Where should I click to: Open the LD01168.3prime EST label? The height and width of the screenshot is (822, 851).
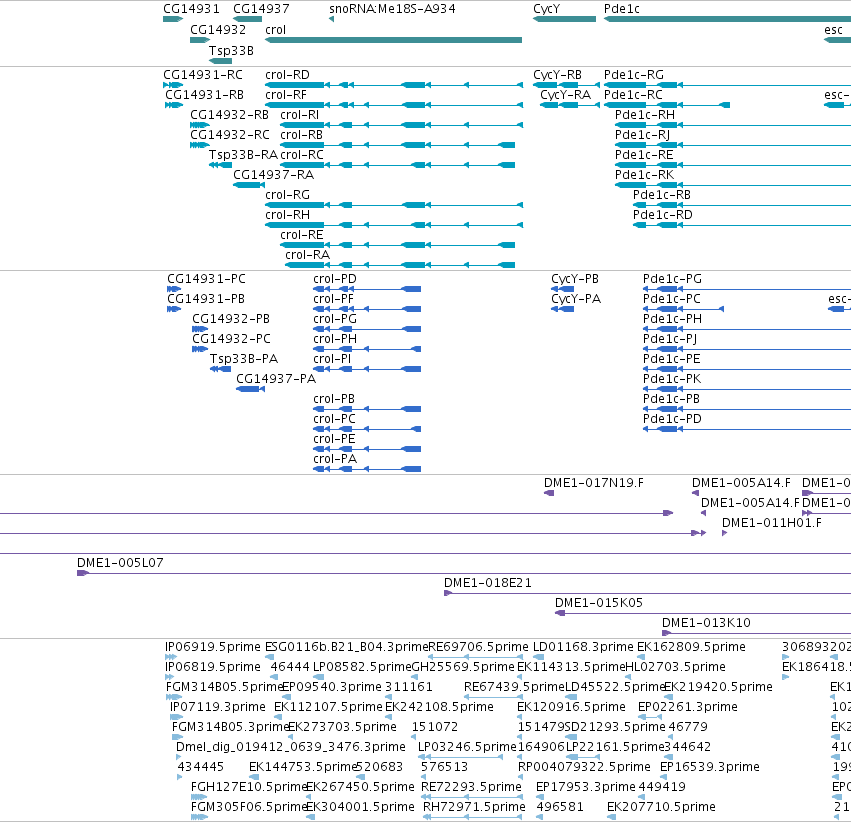(x=583, y=647)
